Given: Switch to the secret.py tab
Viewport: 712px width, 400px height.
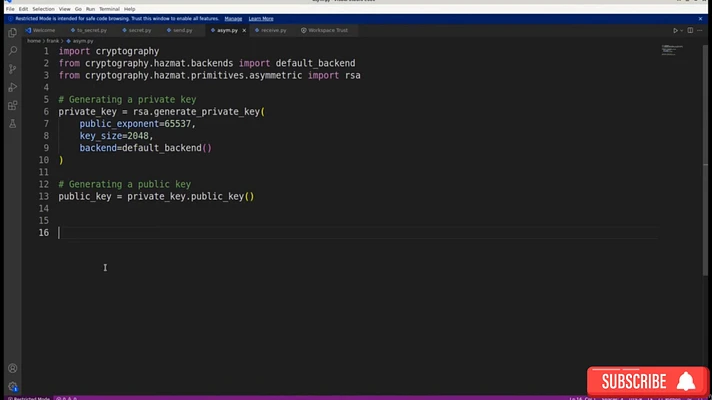Looking at the screenshot, I should [137, 30].
